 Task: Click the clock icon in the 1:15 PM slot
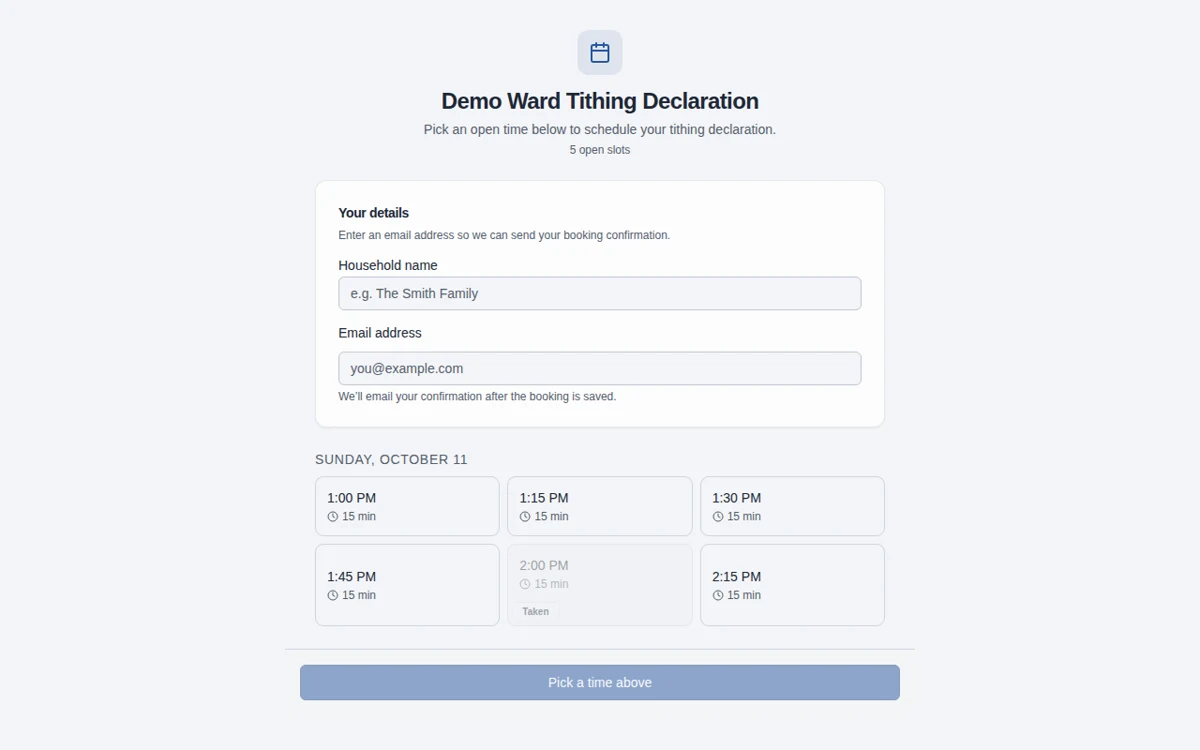[525, 516]
